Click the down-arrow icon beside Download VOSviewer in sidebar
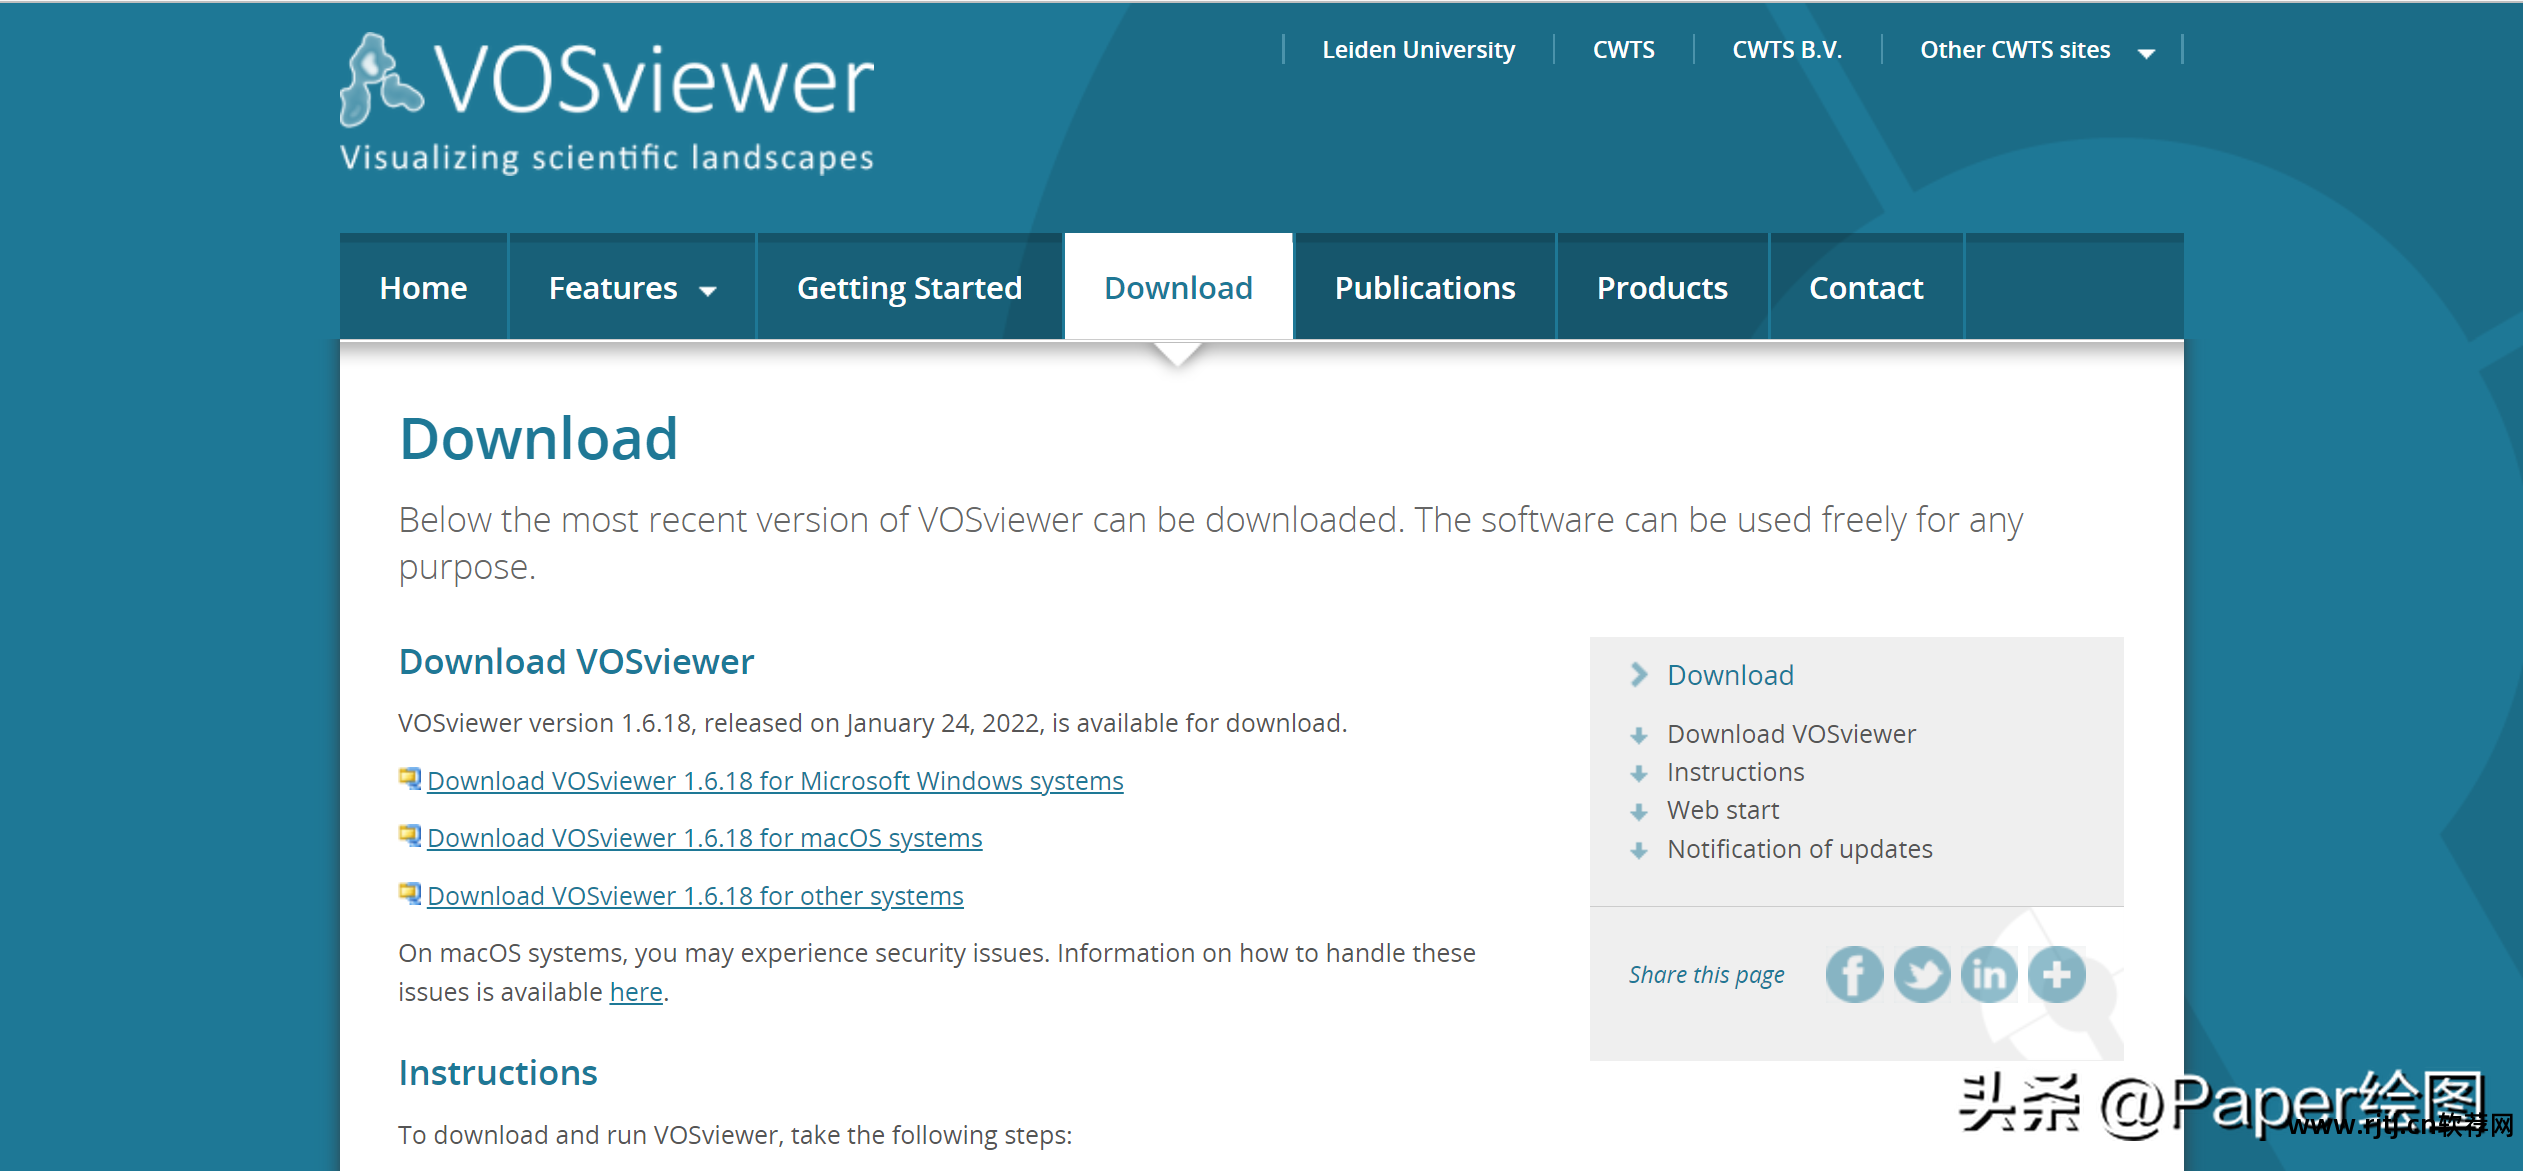This screenshot has height=1171, width=2523. 1638,736
